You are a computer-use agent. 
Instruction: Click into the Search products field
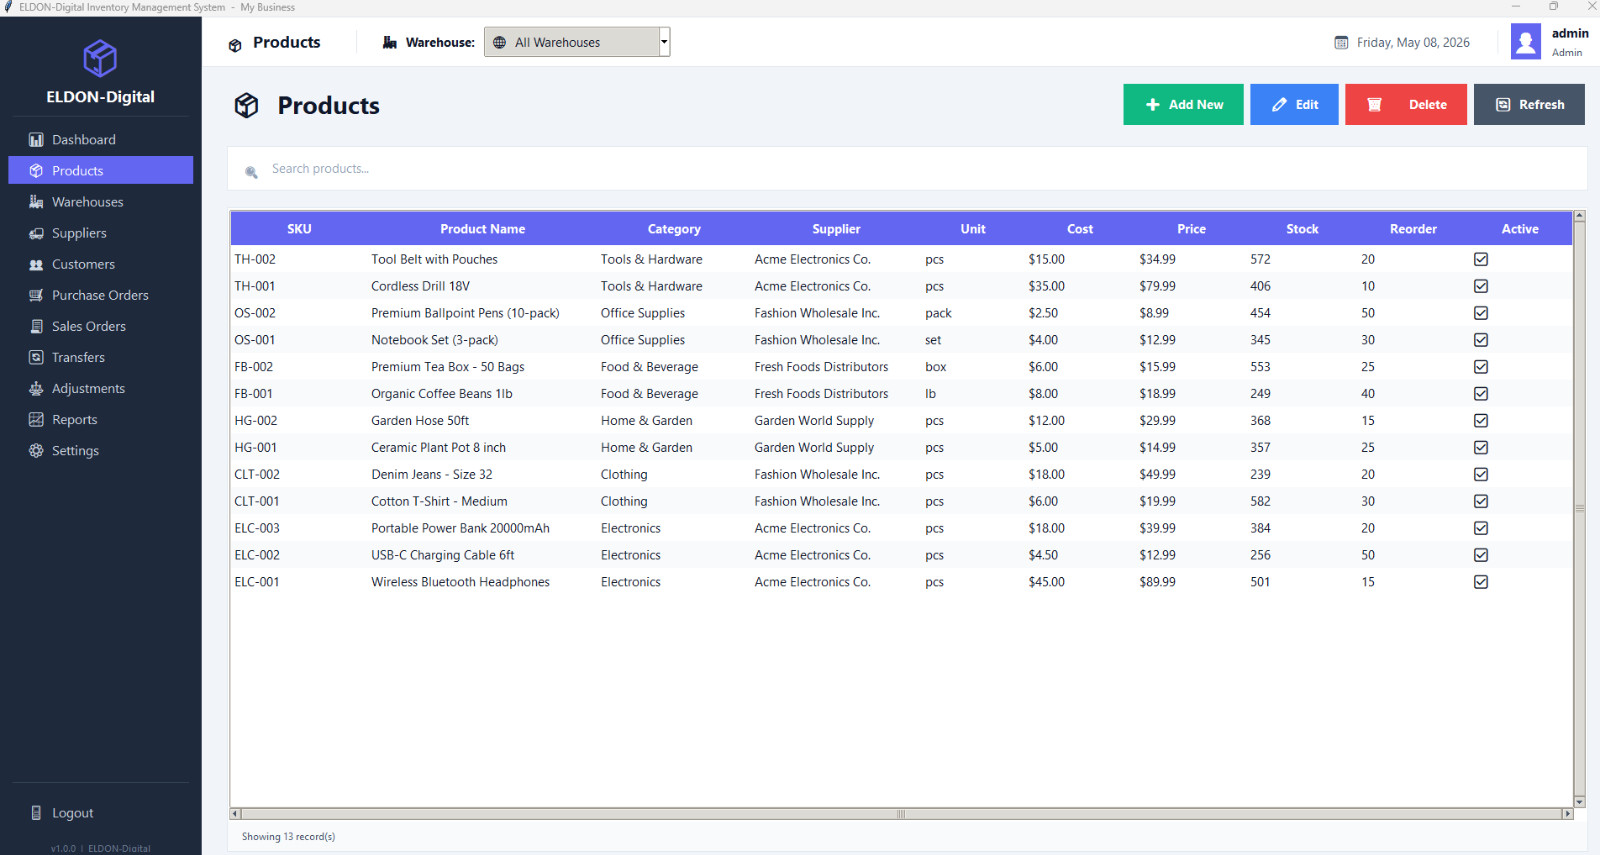907,169
